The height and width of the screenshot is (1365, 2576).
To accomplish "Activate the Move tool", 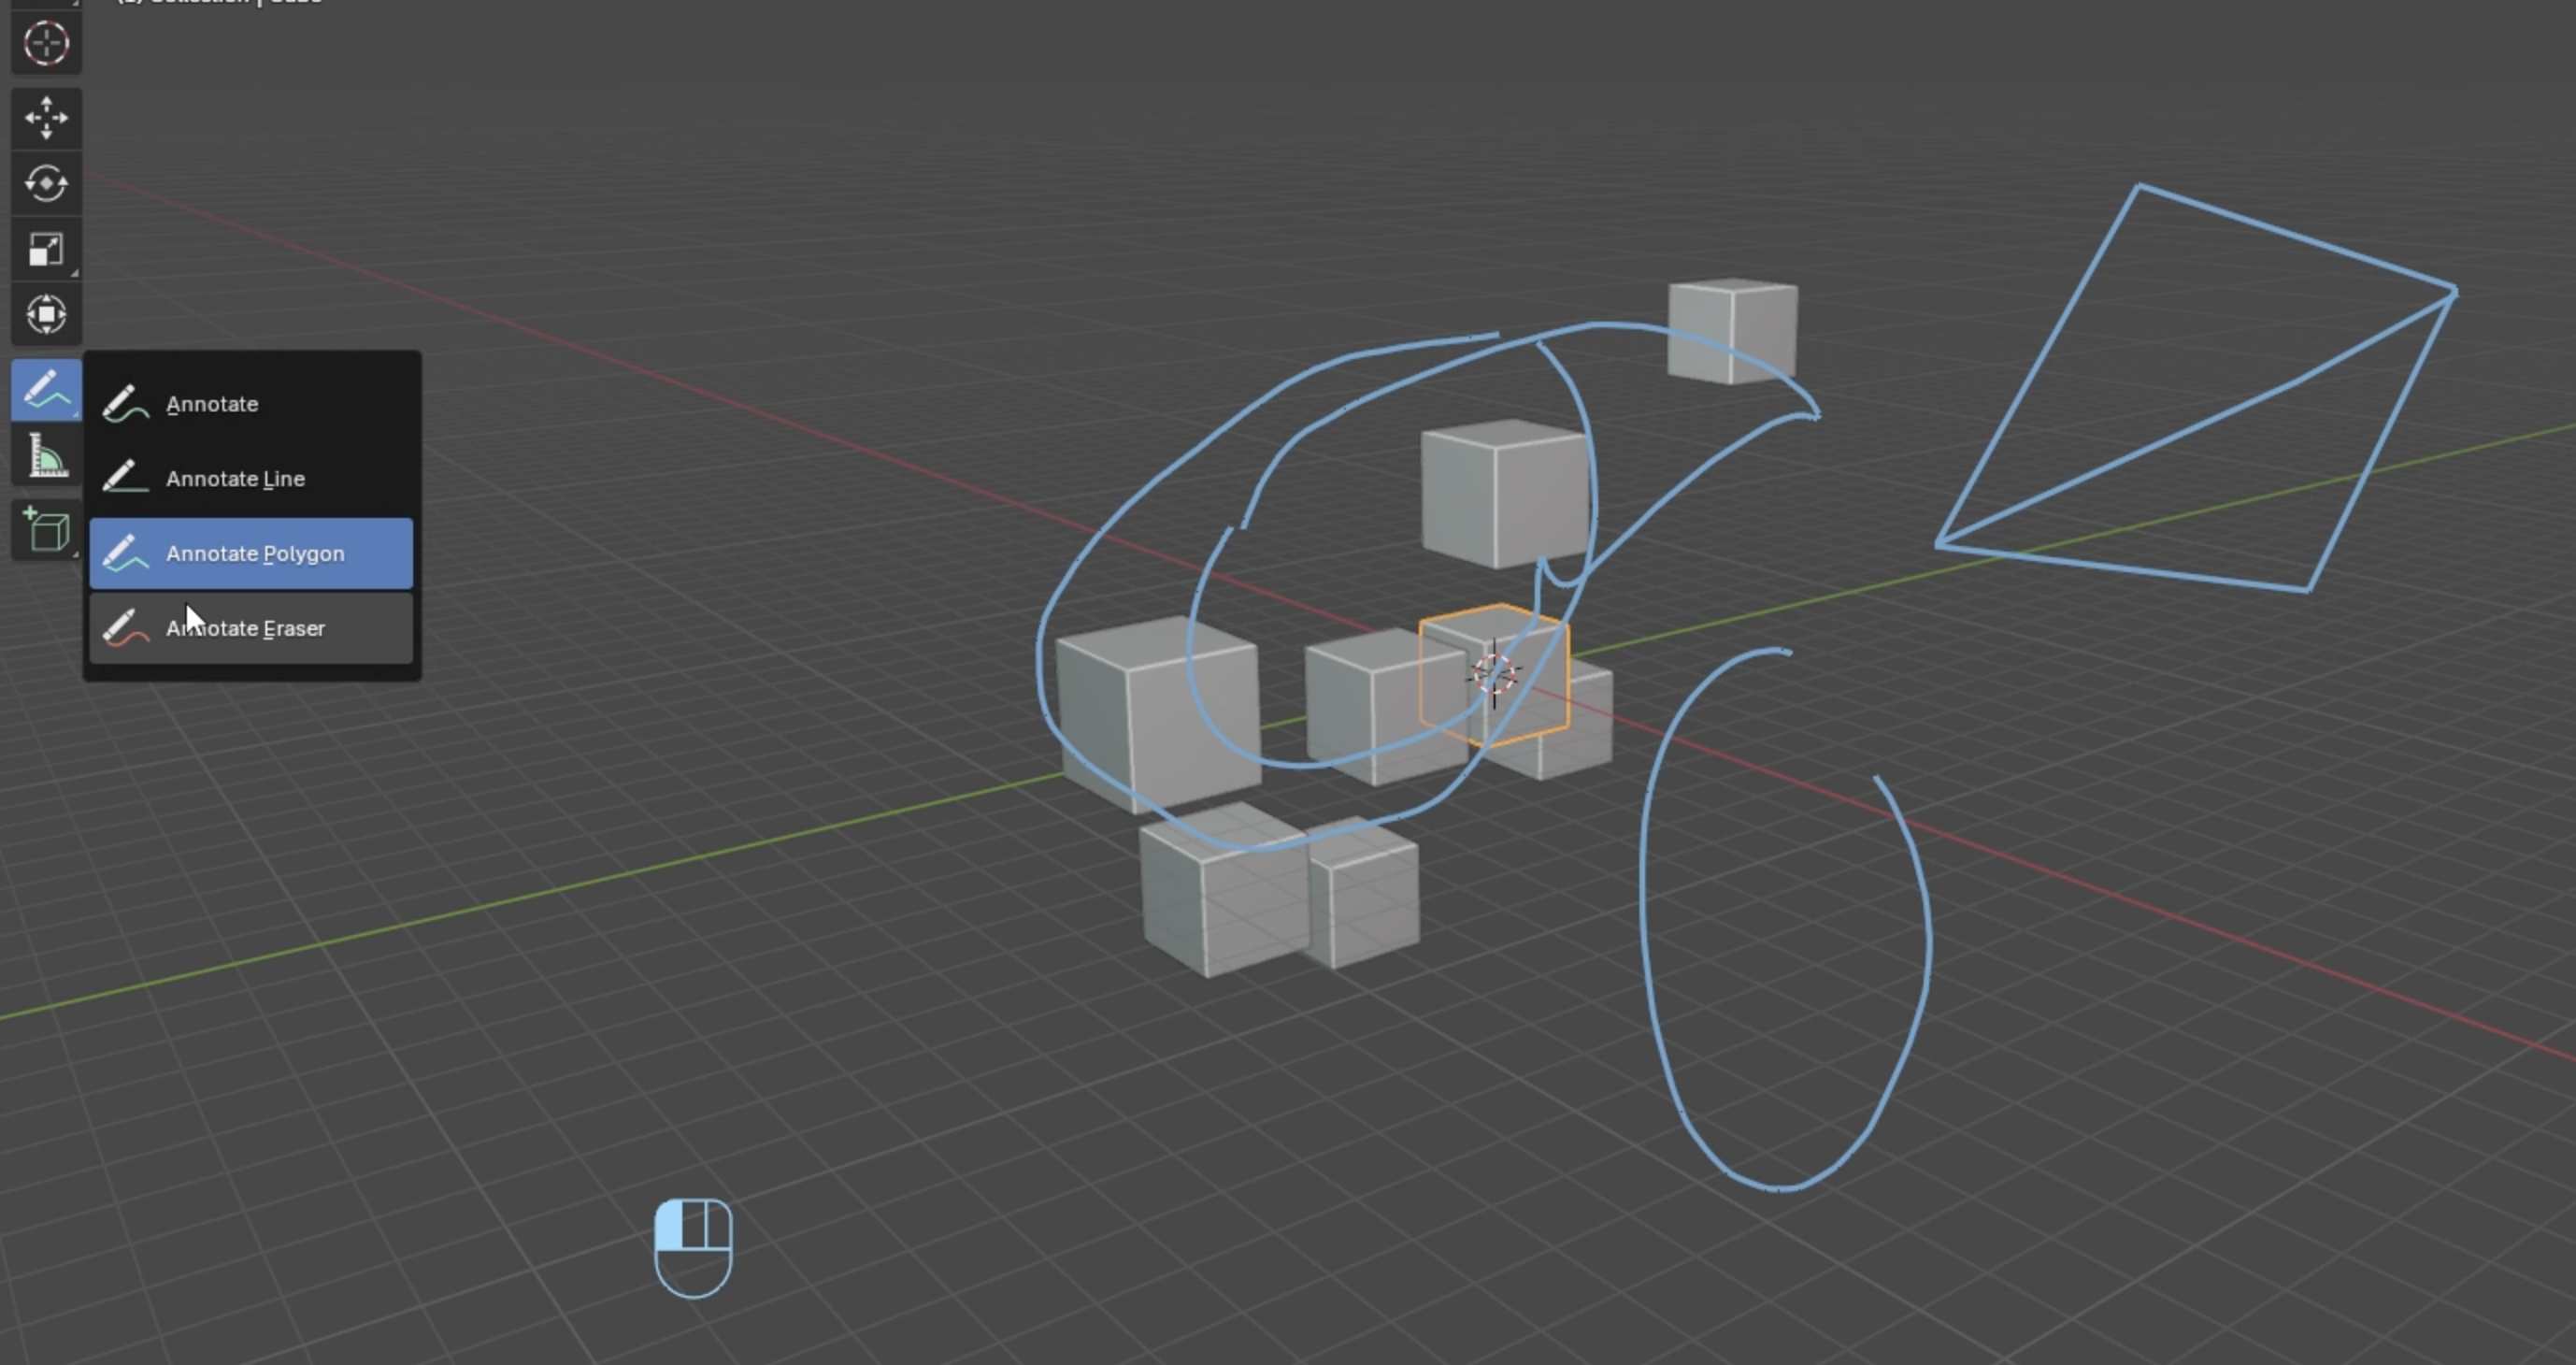I will tap(46, 118).
